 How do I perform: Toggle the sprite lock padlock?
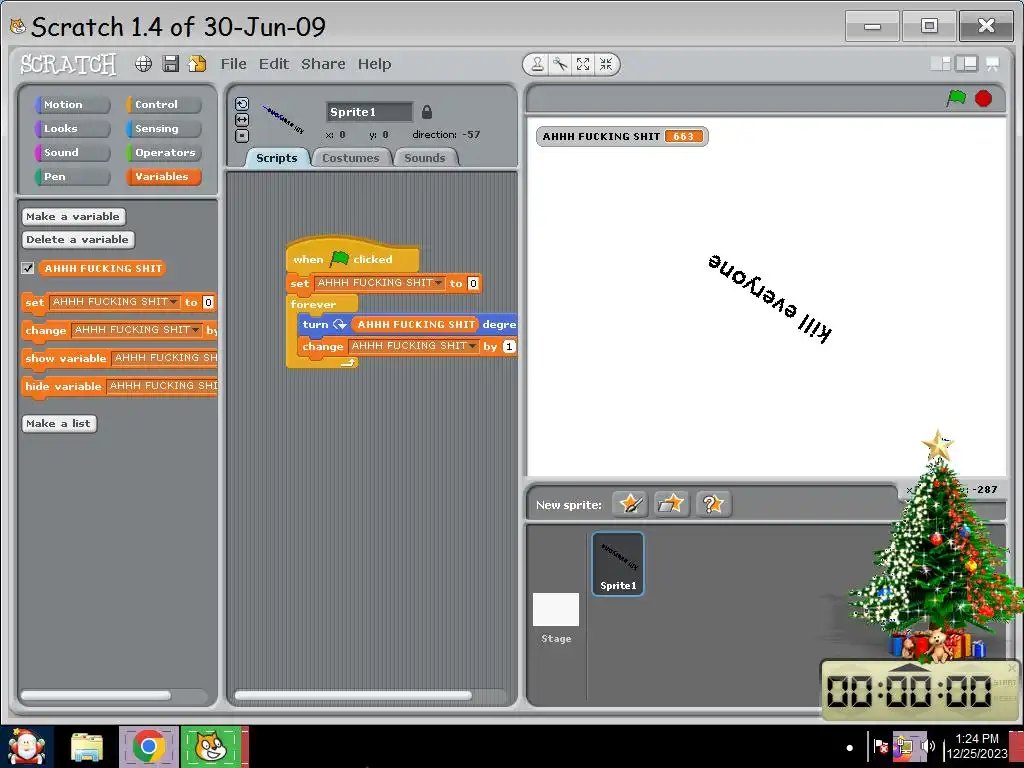click(426, 112)
